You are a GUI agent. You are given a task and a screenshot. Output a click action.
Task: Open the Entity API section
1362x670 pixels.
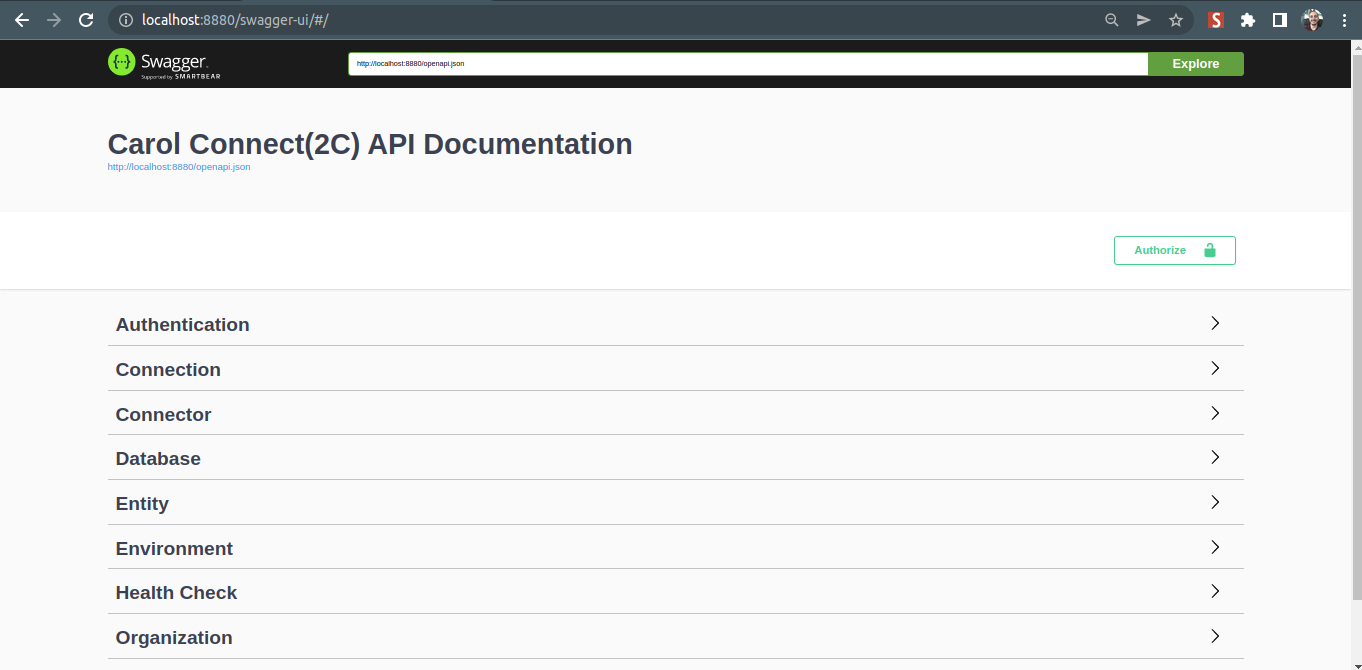coord(142,504)
